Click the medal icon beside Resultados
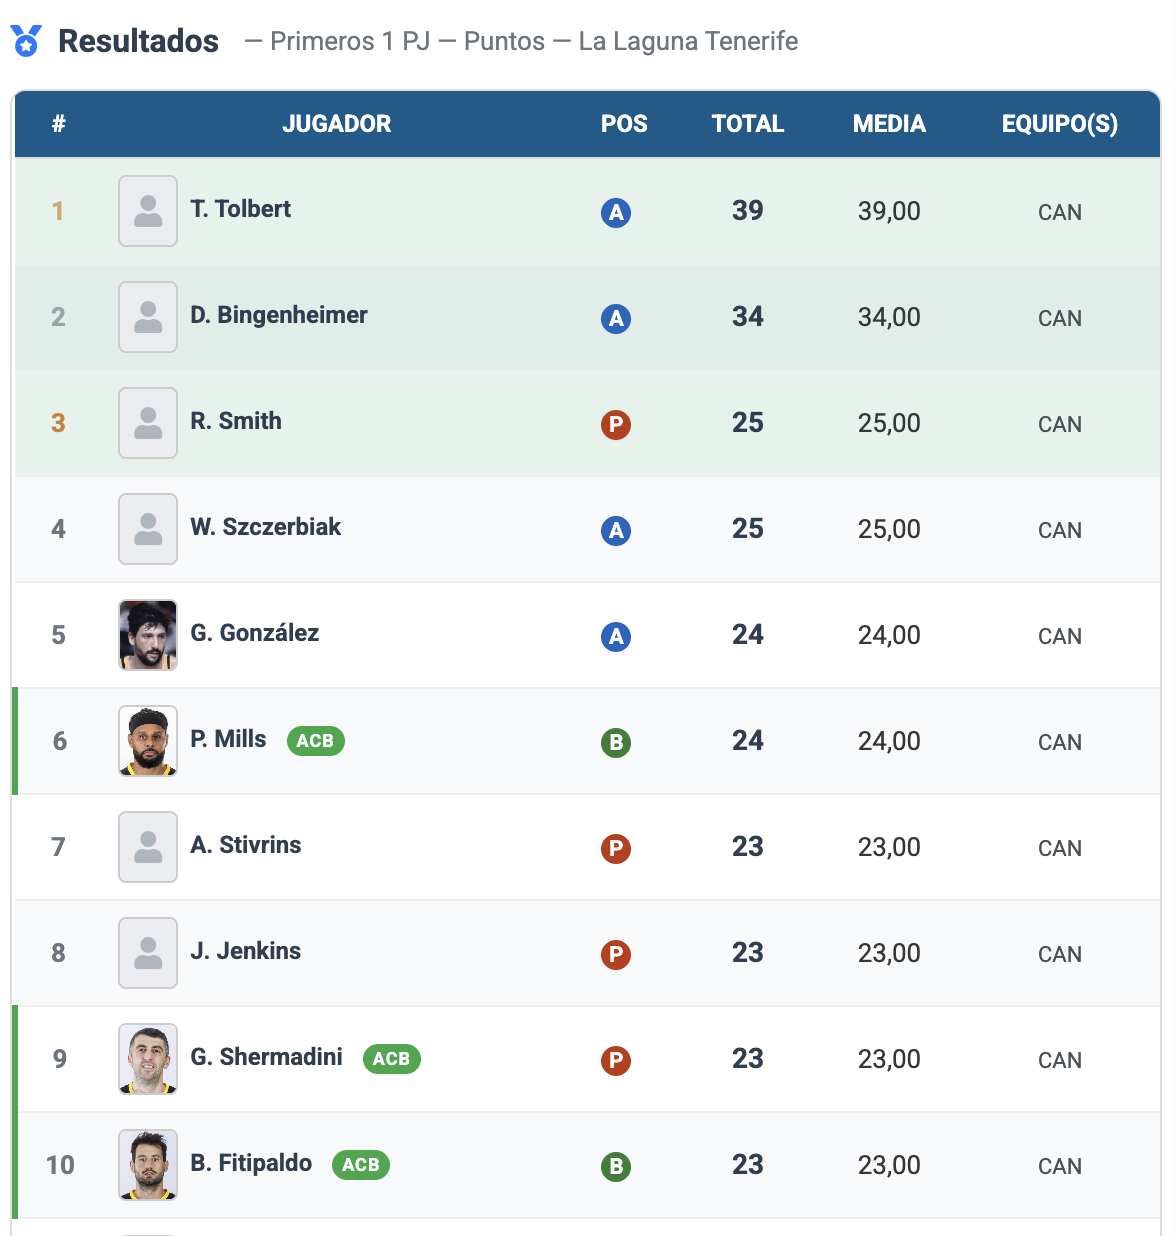The width and height of the screenshot is (1176, 1236). (x=26, y=41)
